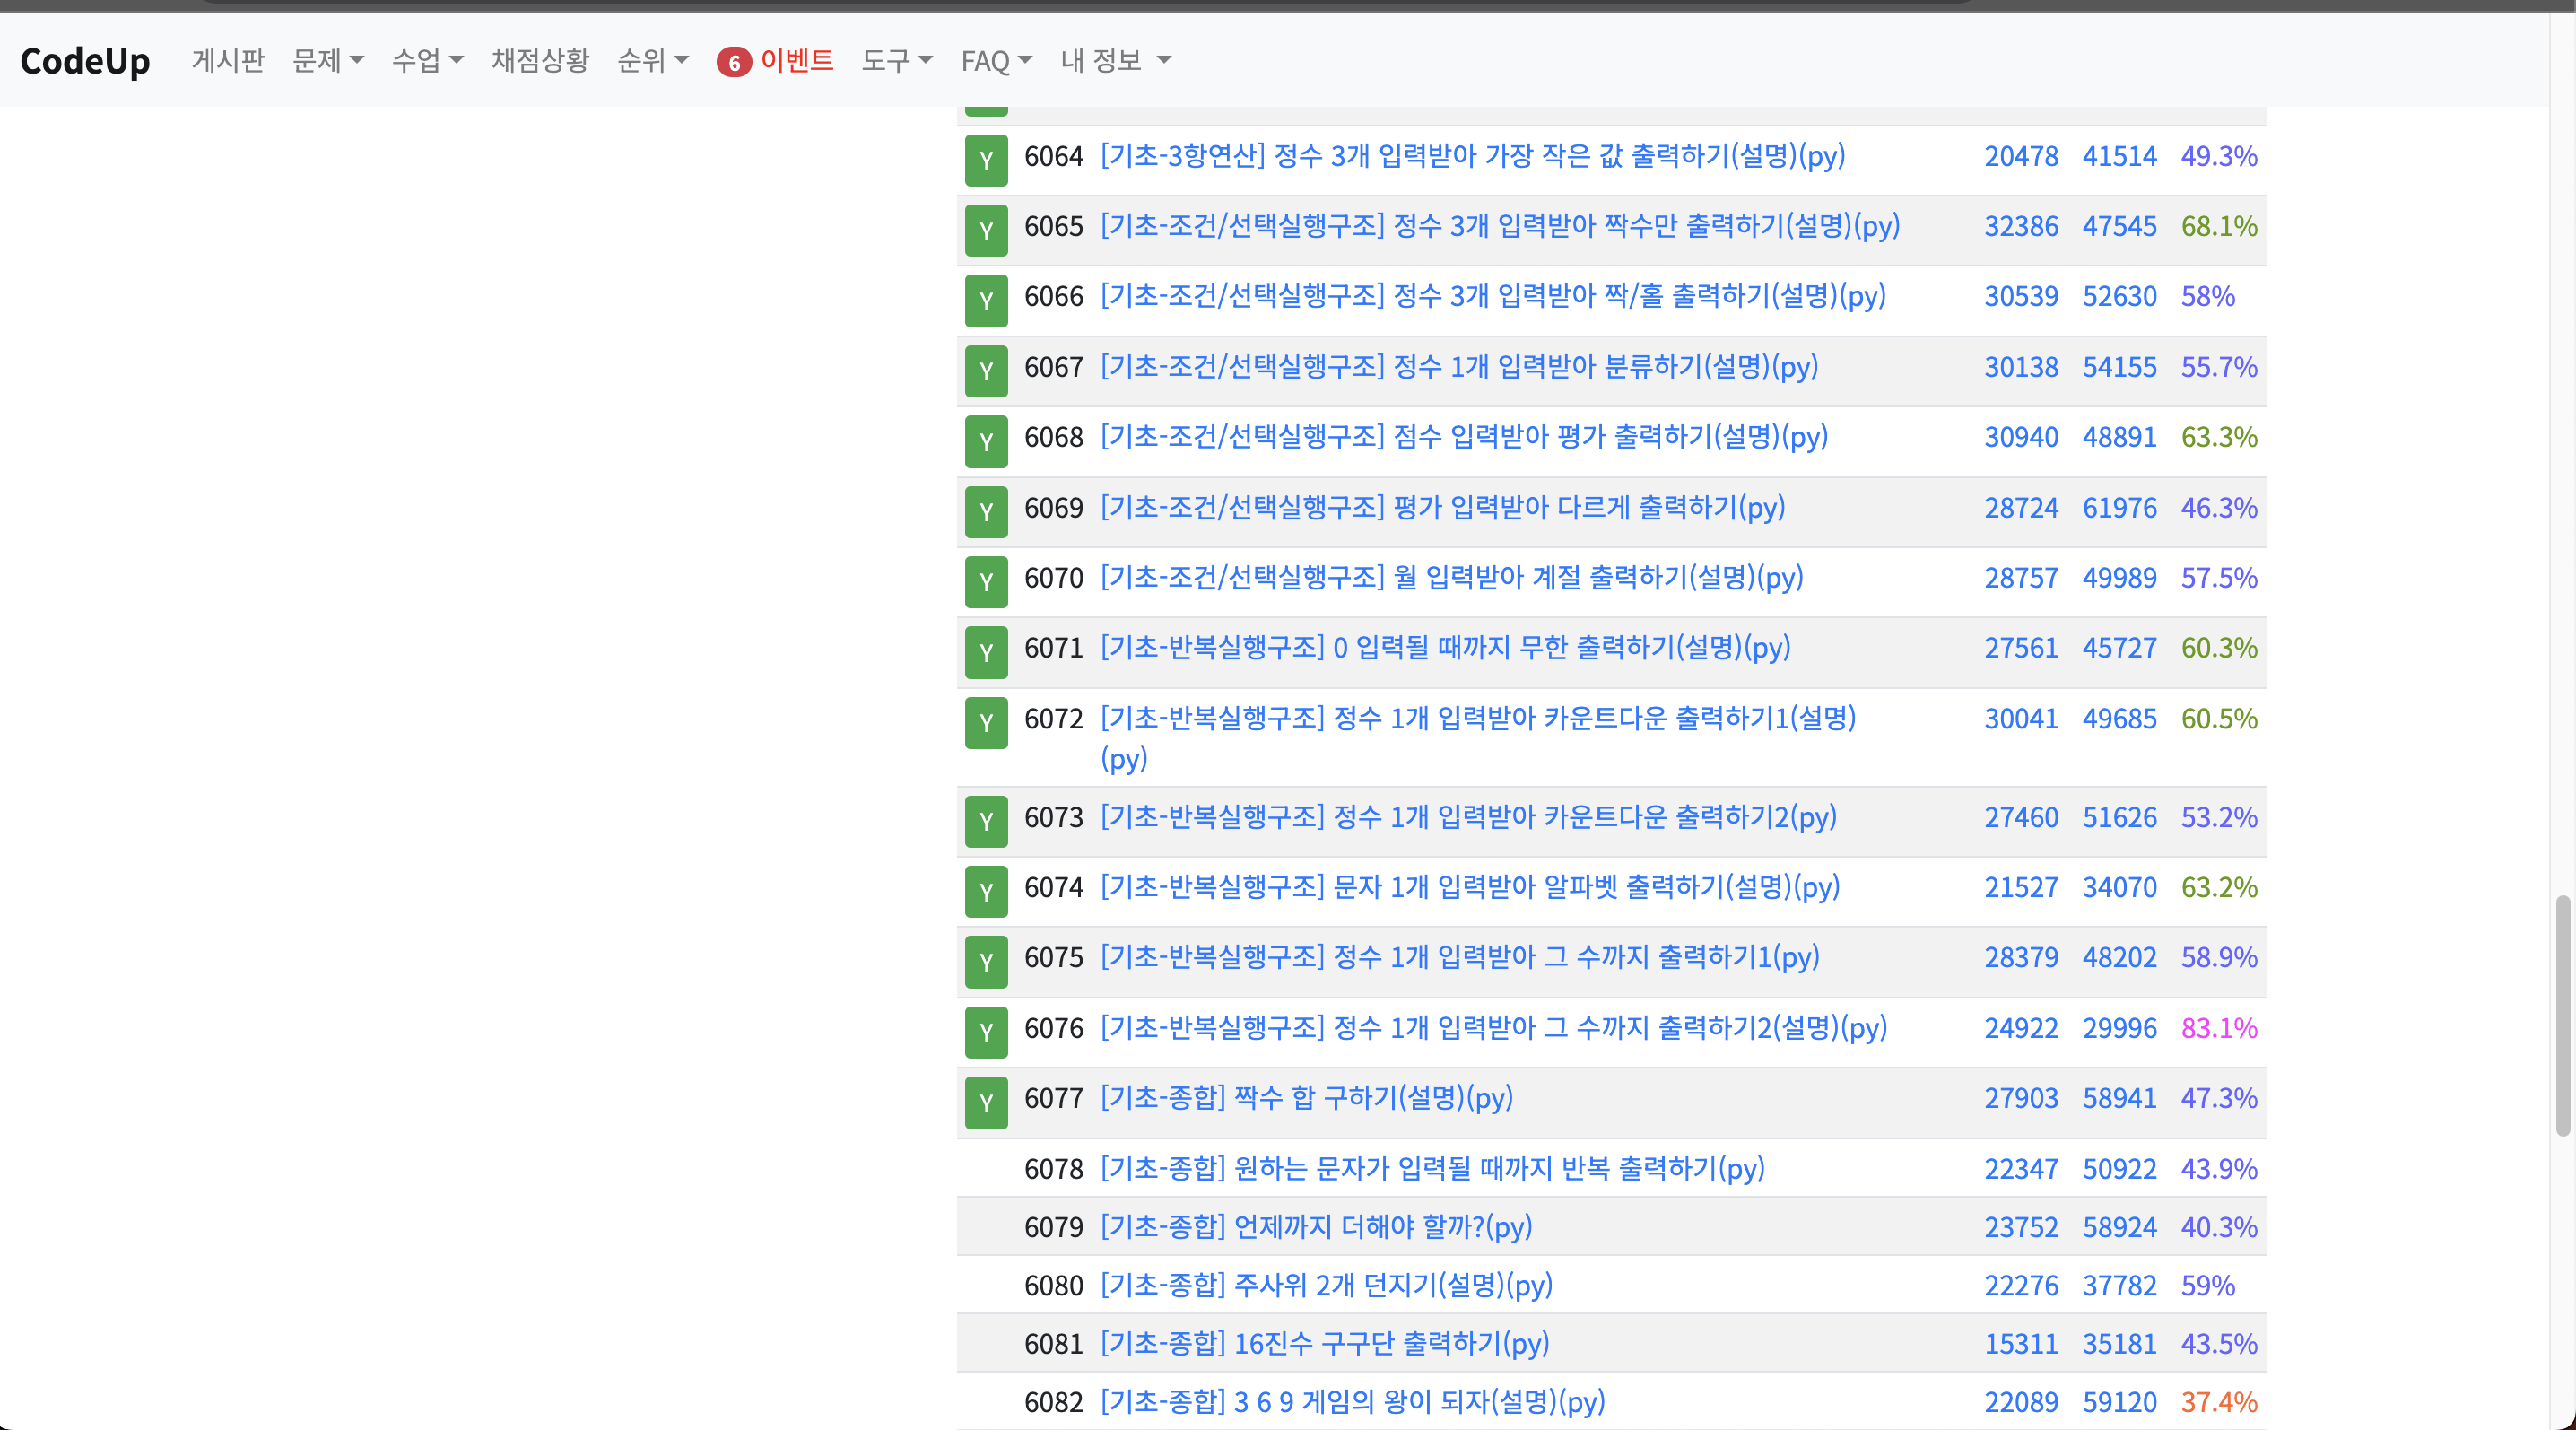Select the Y badge beside problem 6067
The image size is (2576, 1430).
click(x=986, y=371)
